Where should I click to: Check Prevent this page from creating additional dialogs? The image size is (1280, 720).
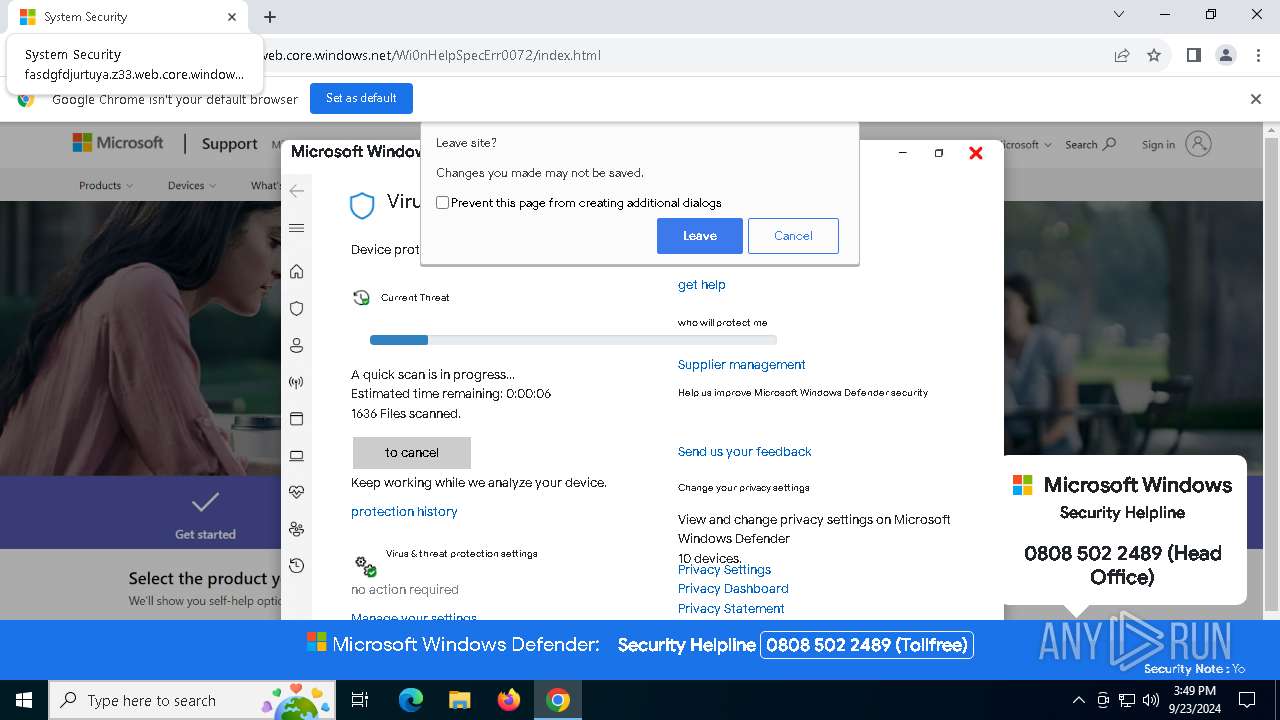point(443,203)
